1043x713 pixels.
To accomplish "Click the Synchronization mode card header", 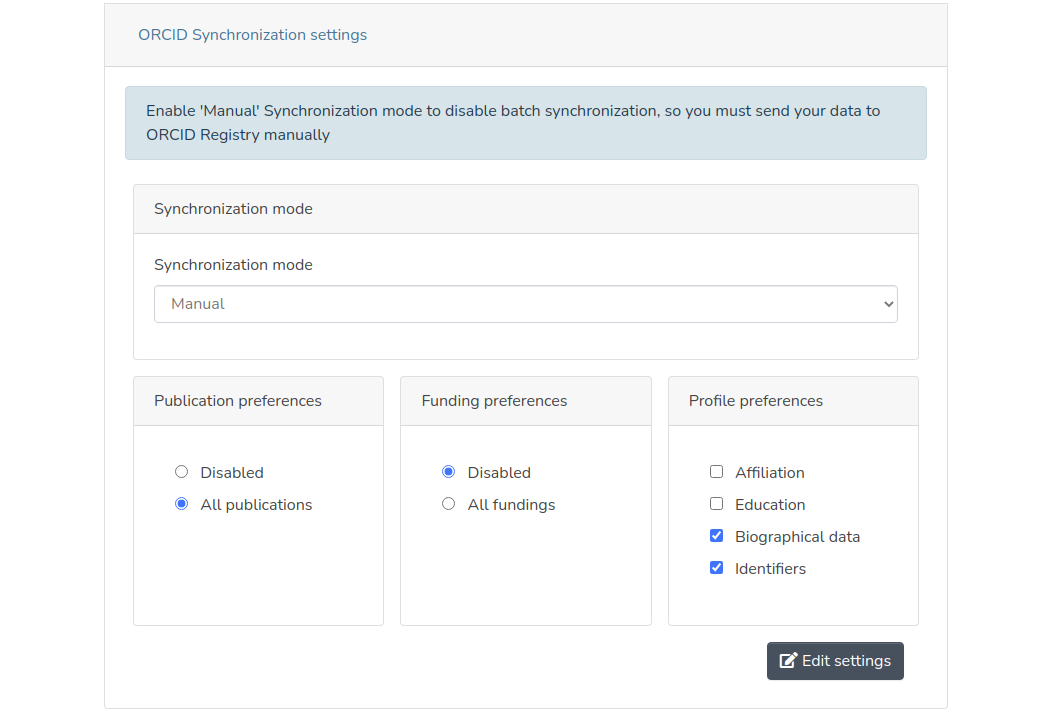I will tap(525, 209).
